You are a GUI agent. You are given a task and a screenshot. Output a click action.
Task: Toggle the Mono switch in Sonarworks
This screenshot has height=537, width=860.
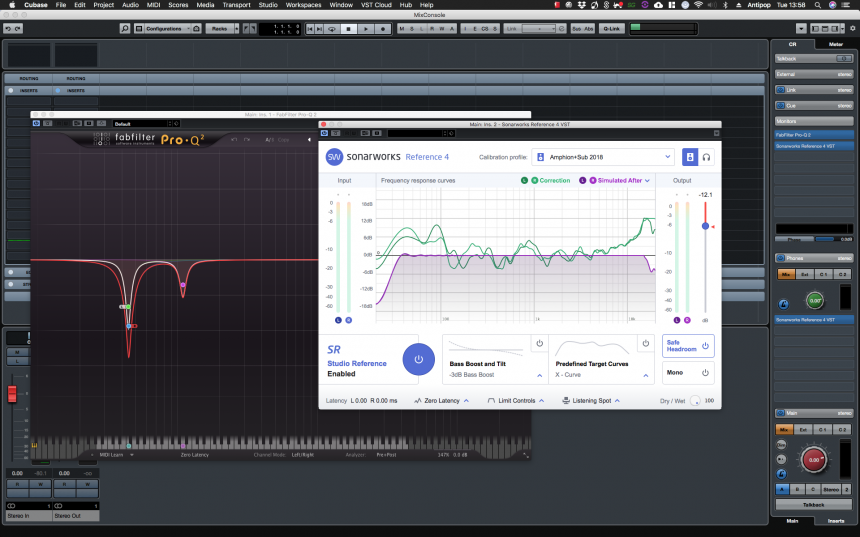click(704, 373)
